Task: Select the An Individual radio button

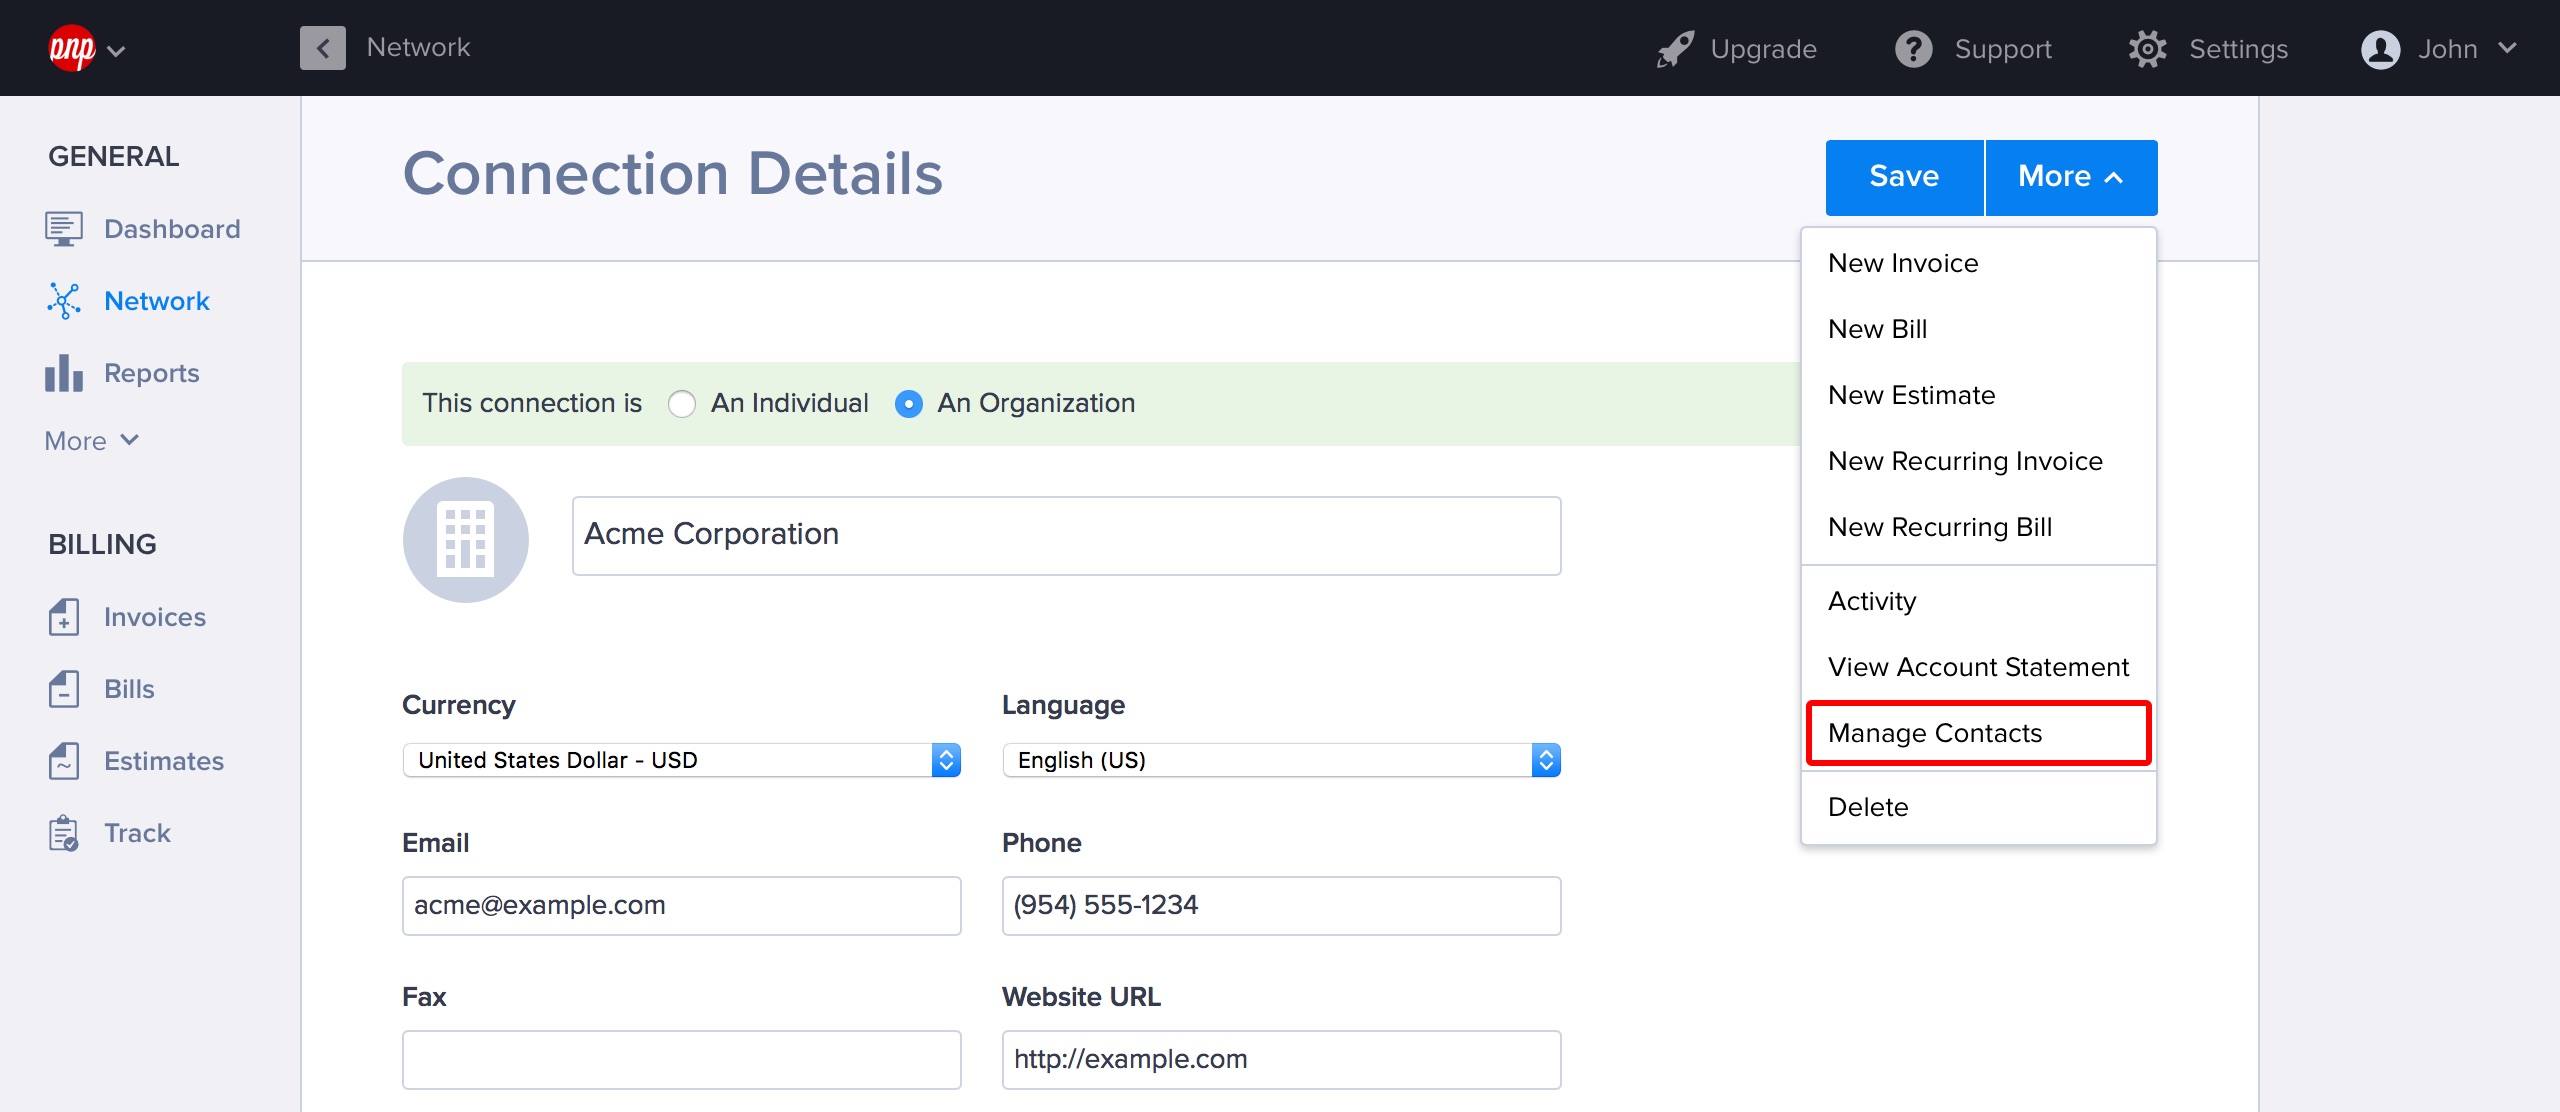Action: [683, 404]
